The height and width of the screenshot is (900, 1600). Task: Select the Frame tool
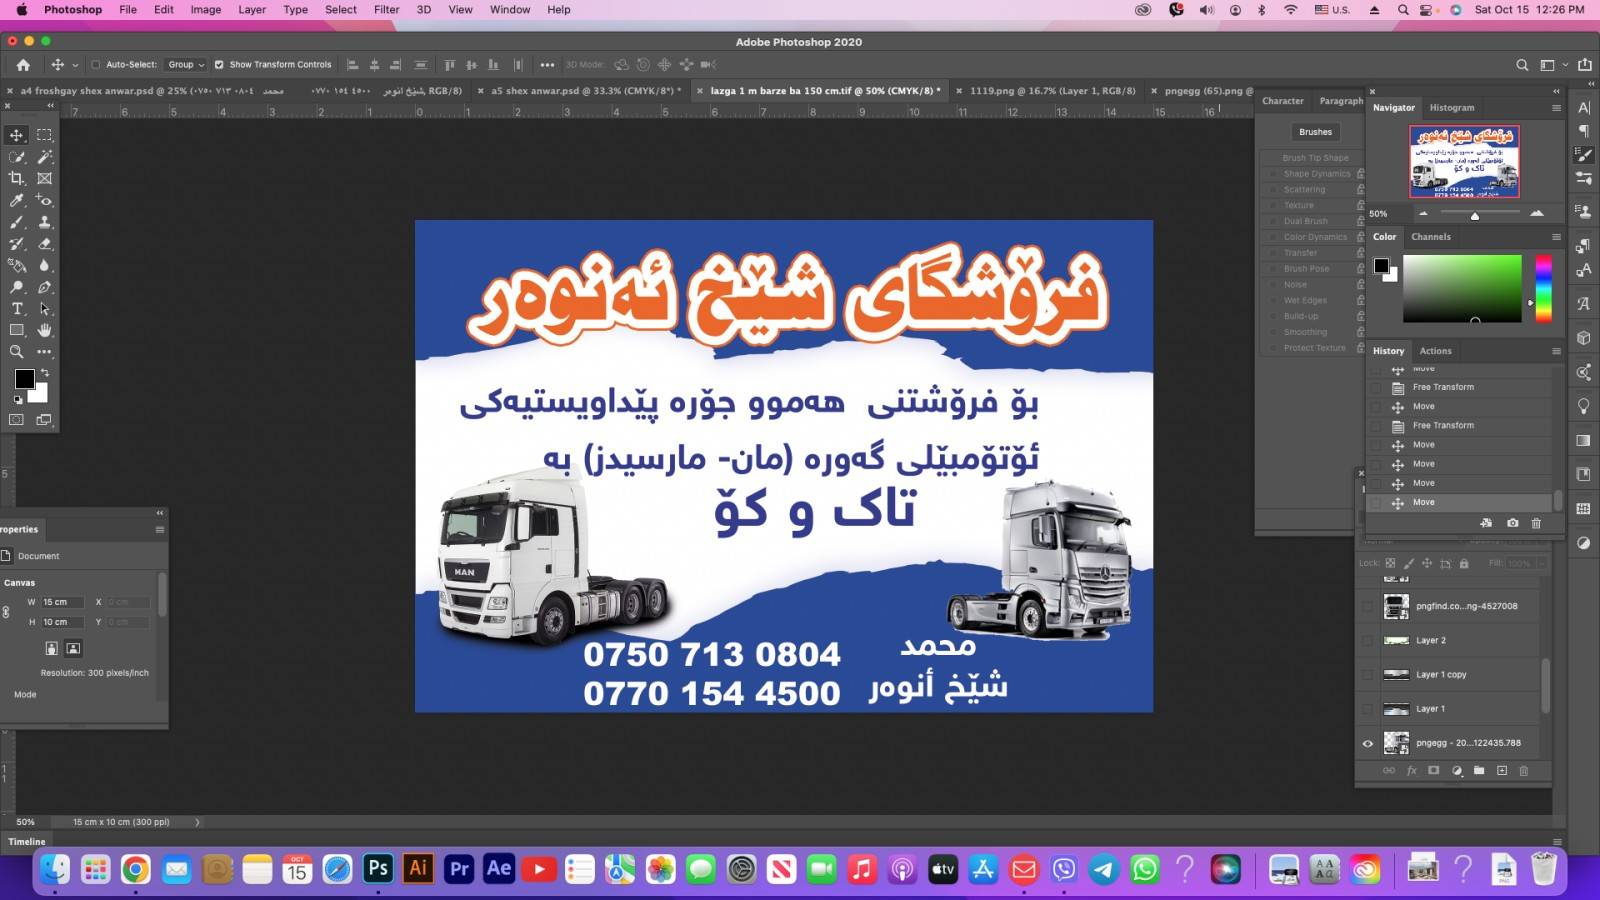coord(44,178)
